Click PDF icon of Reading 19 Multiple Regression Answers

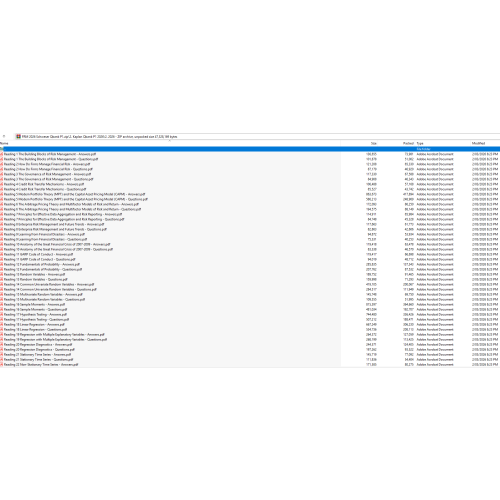[2, 334]
